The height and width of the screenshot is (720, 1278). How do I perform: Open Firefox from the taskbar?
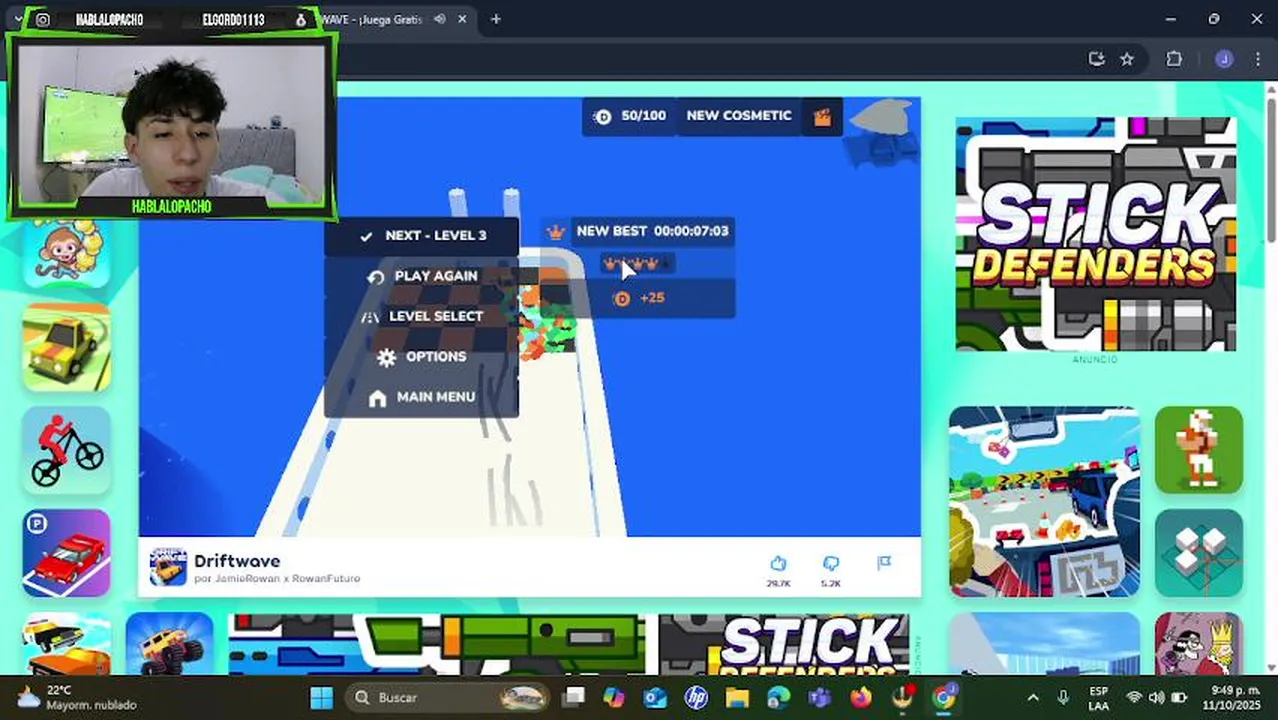point(860,697)
